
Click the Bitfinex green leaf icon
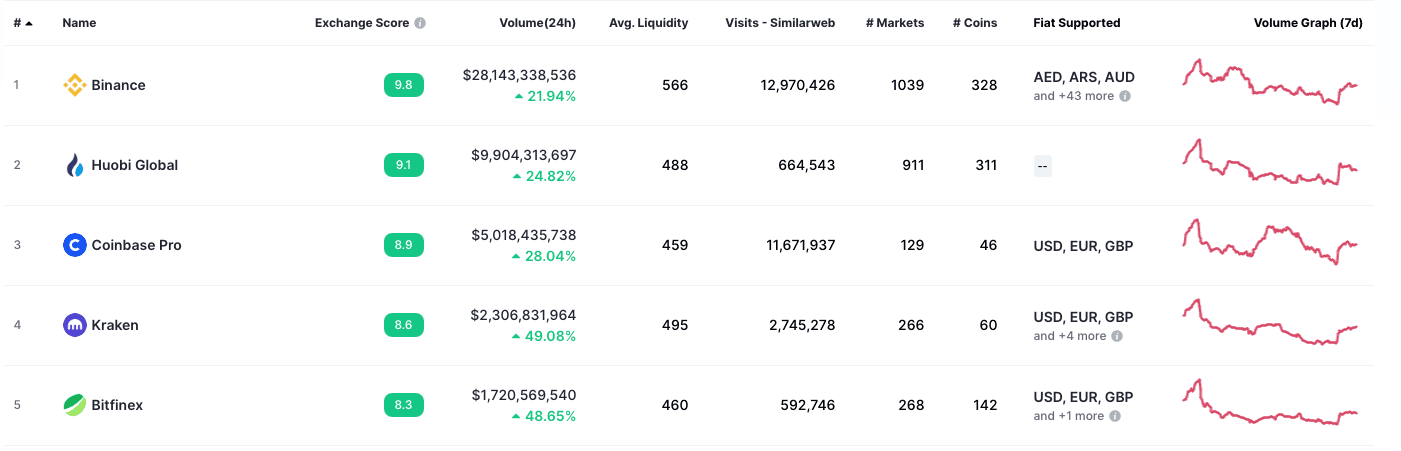[74, 405]
